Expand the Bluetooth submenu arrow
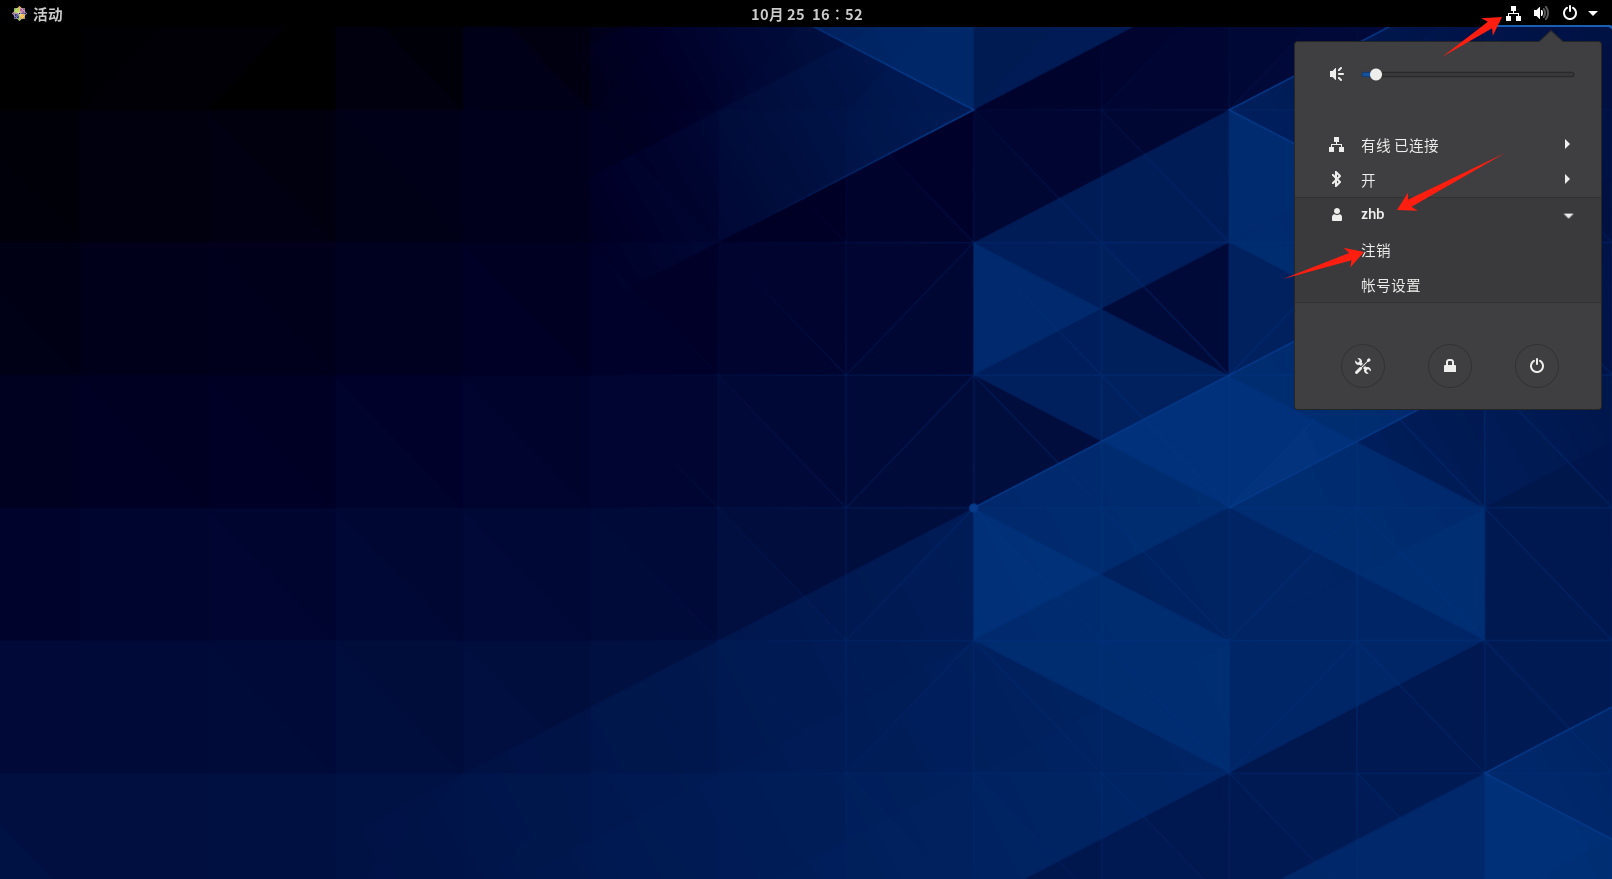This screenshot has width=1612, height=879. 1567,180
